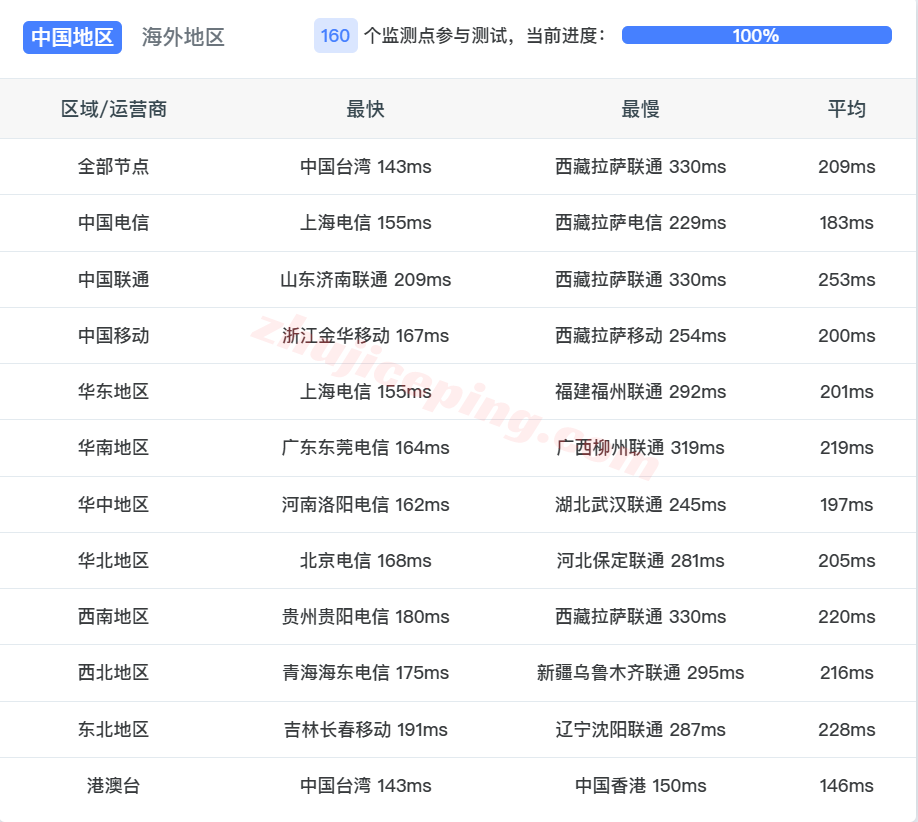Click 北京电信 168ms cell
The image size is (918, 822).
pyautogui.click(x=365, y=560)
